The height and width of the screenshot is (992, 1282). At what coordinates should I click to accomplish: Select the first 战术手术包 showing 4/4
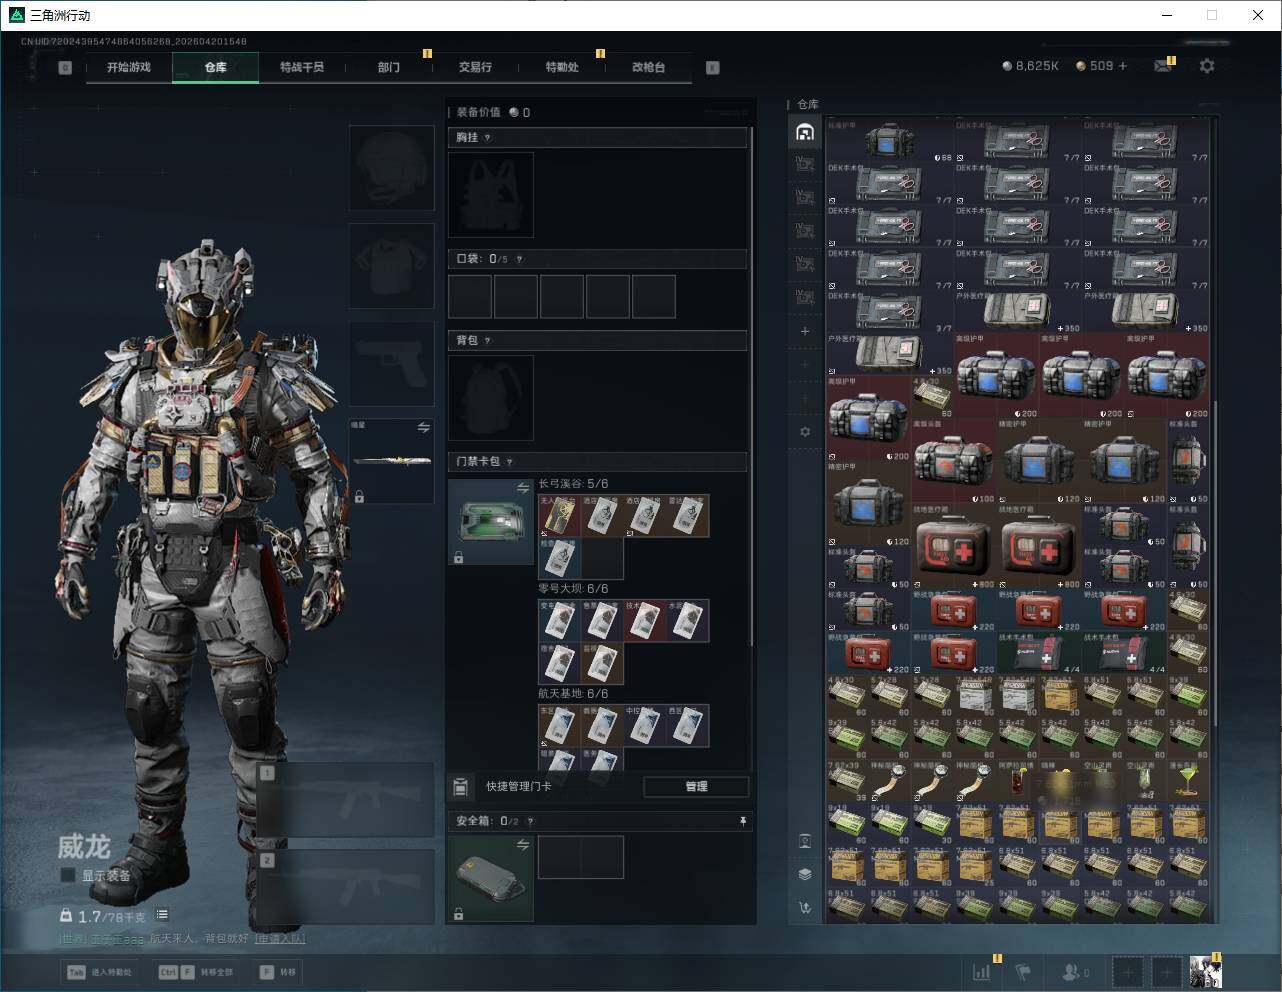(x=1039, y=653)
